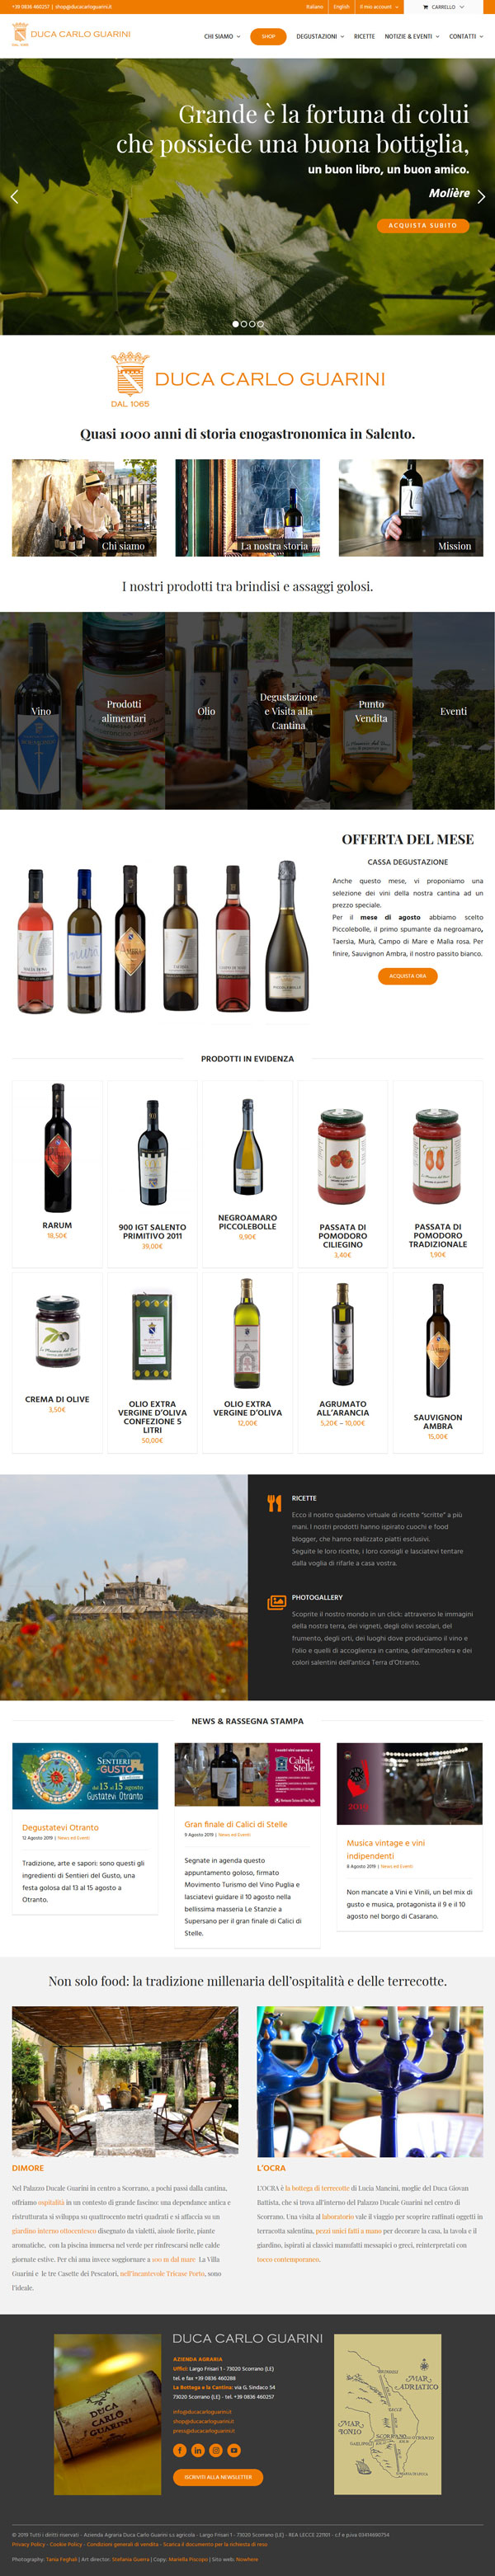Open the Rarum wine product thumbnail
The width and height of the screenshot is (495, 2576).
tap(57, 1147)
